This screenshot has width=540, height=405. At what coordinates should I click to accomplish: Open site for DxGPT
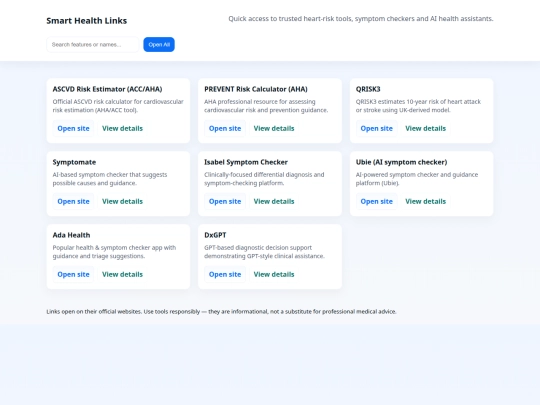pyautogui.click(x=225, y=274)
